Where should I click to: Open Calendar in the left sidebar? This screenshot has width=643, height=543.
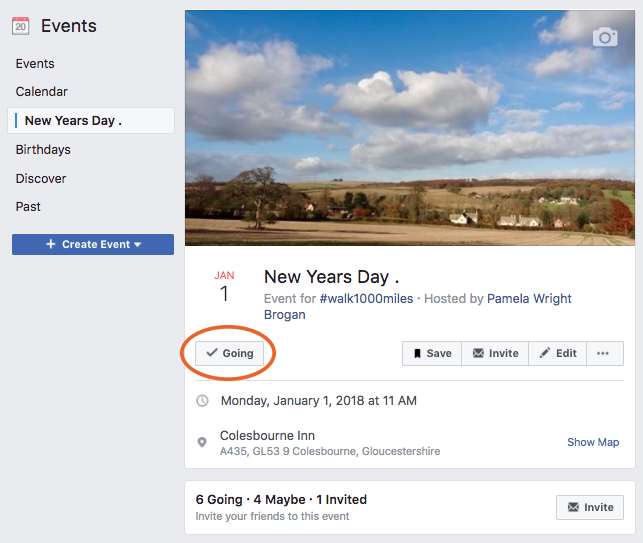(x=41, y=91)
